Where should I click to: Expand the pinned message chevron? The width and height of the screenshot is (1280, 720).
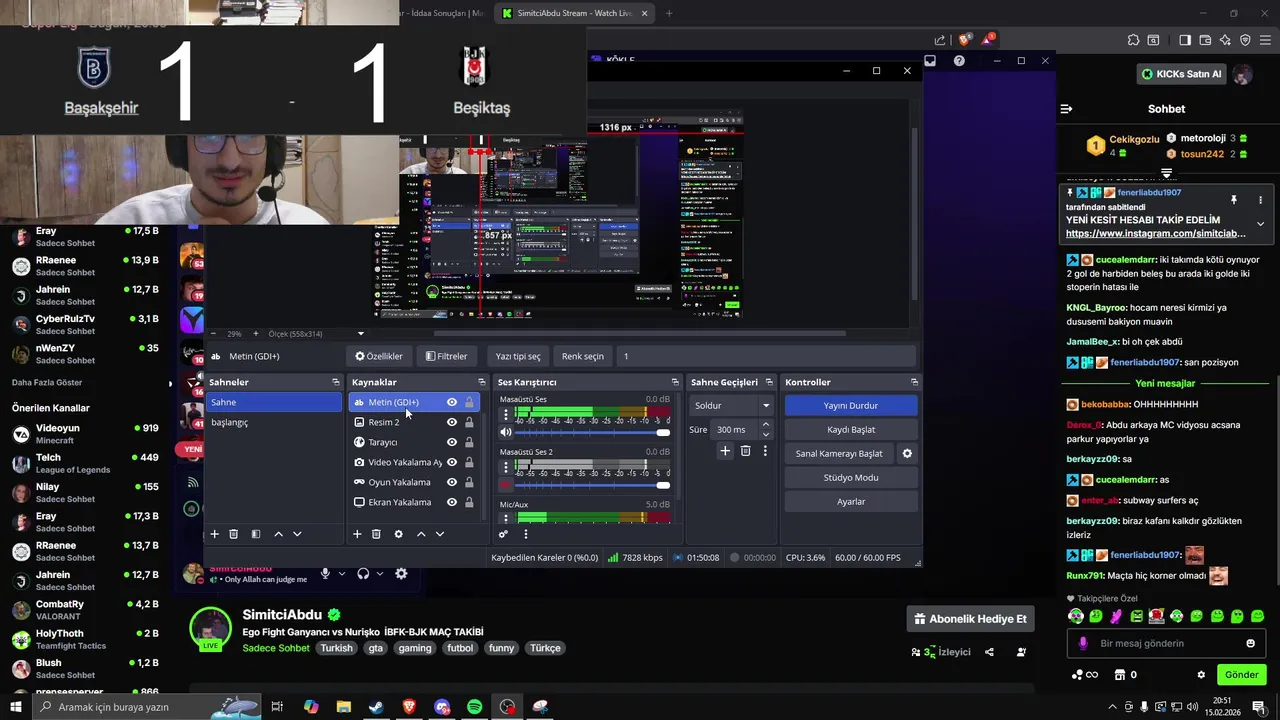coord(1260,223)
